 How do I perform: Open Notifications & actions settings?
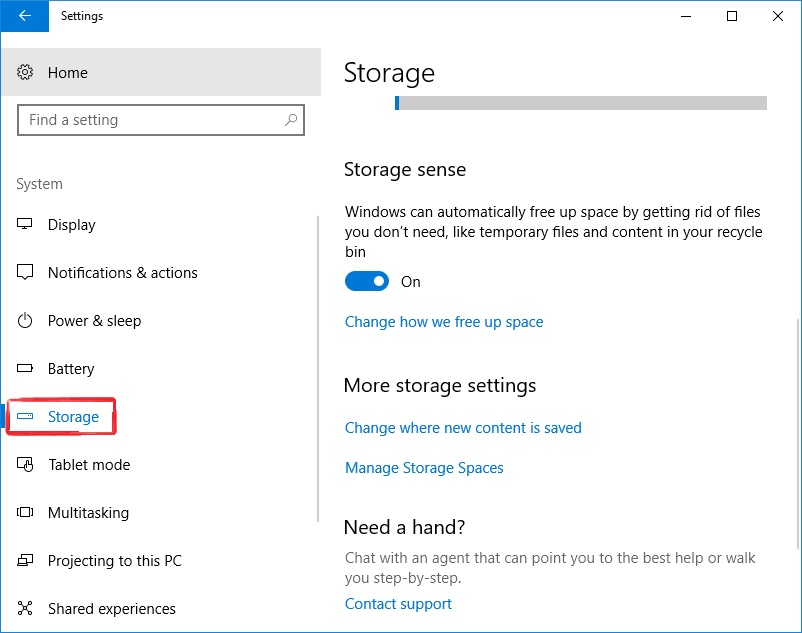tap(26, 273)
